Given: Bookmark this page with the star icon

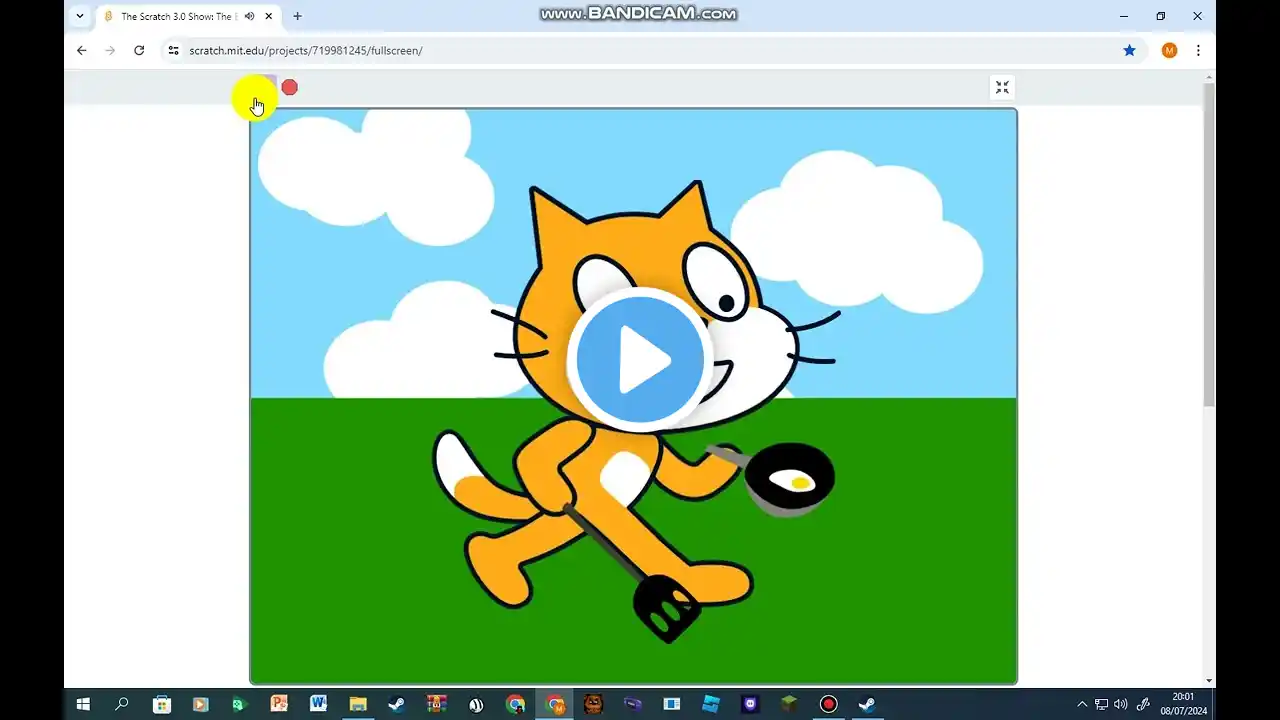Looking at the screenshot, I should [1129, 50].
